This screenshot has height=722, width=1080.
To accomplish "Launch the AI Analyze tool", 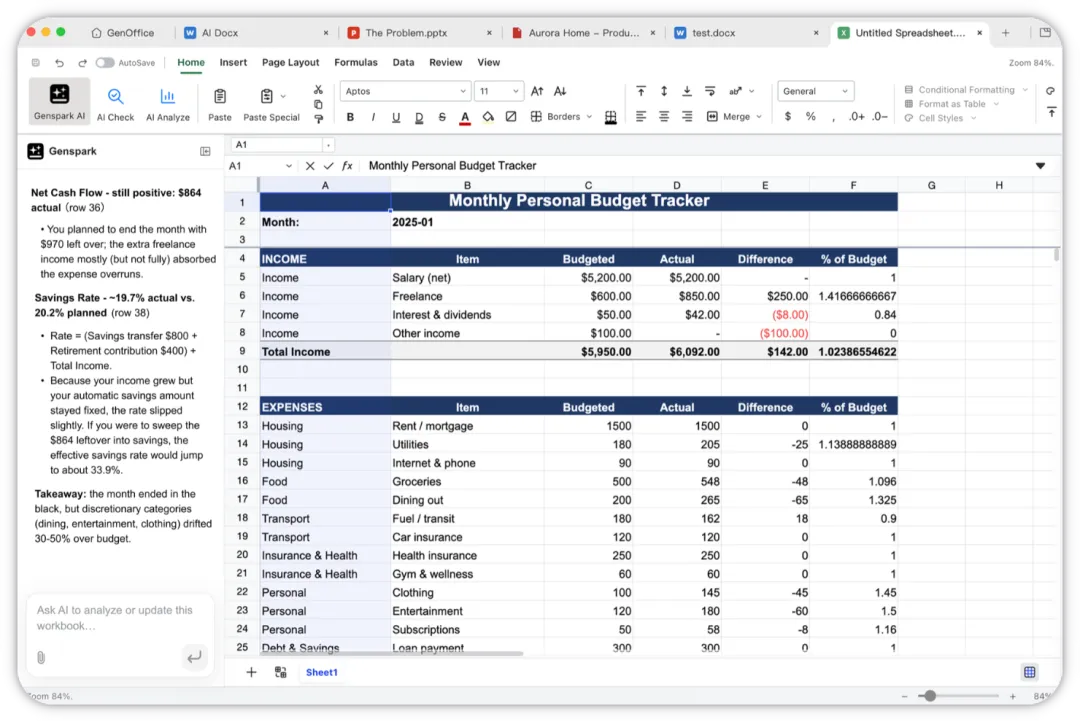I will 167,104.
